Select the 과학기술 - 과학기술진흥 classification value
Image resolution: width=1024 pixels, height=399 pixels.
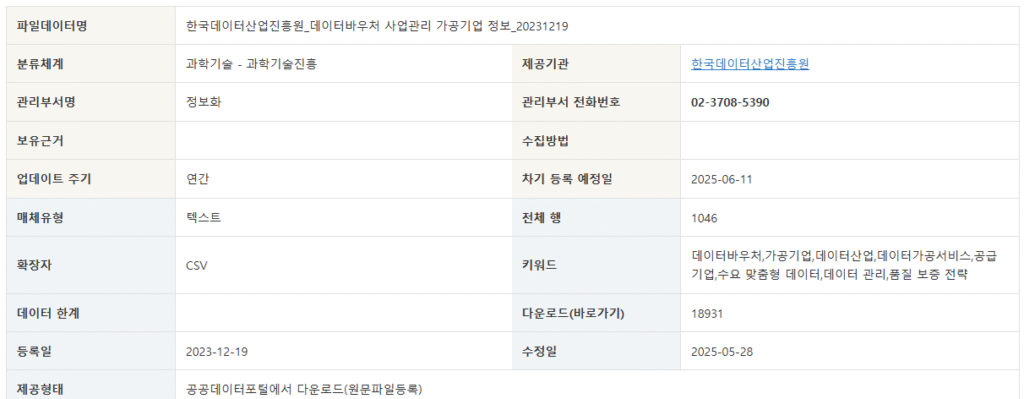[x=251, y=64]
